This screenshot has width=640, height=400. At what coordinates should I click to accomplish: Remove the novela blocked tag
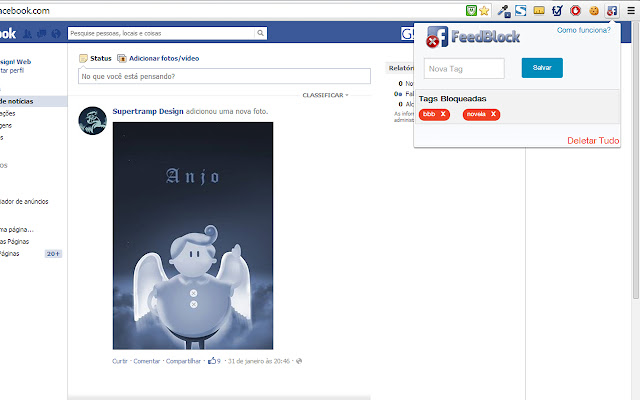pyautogui.click(x=493, y=114)
